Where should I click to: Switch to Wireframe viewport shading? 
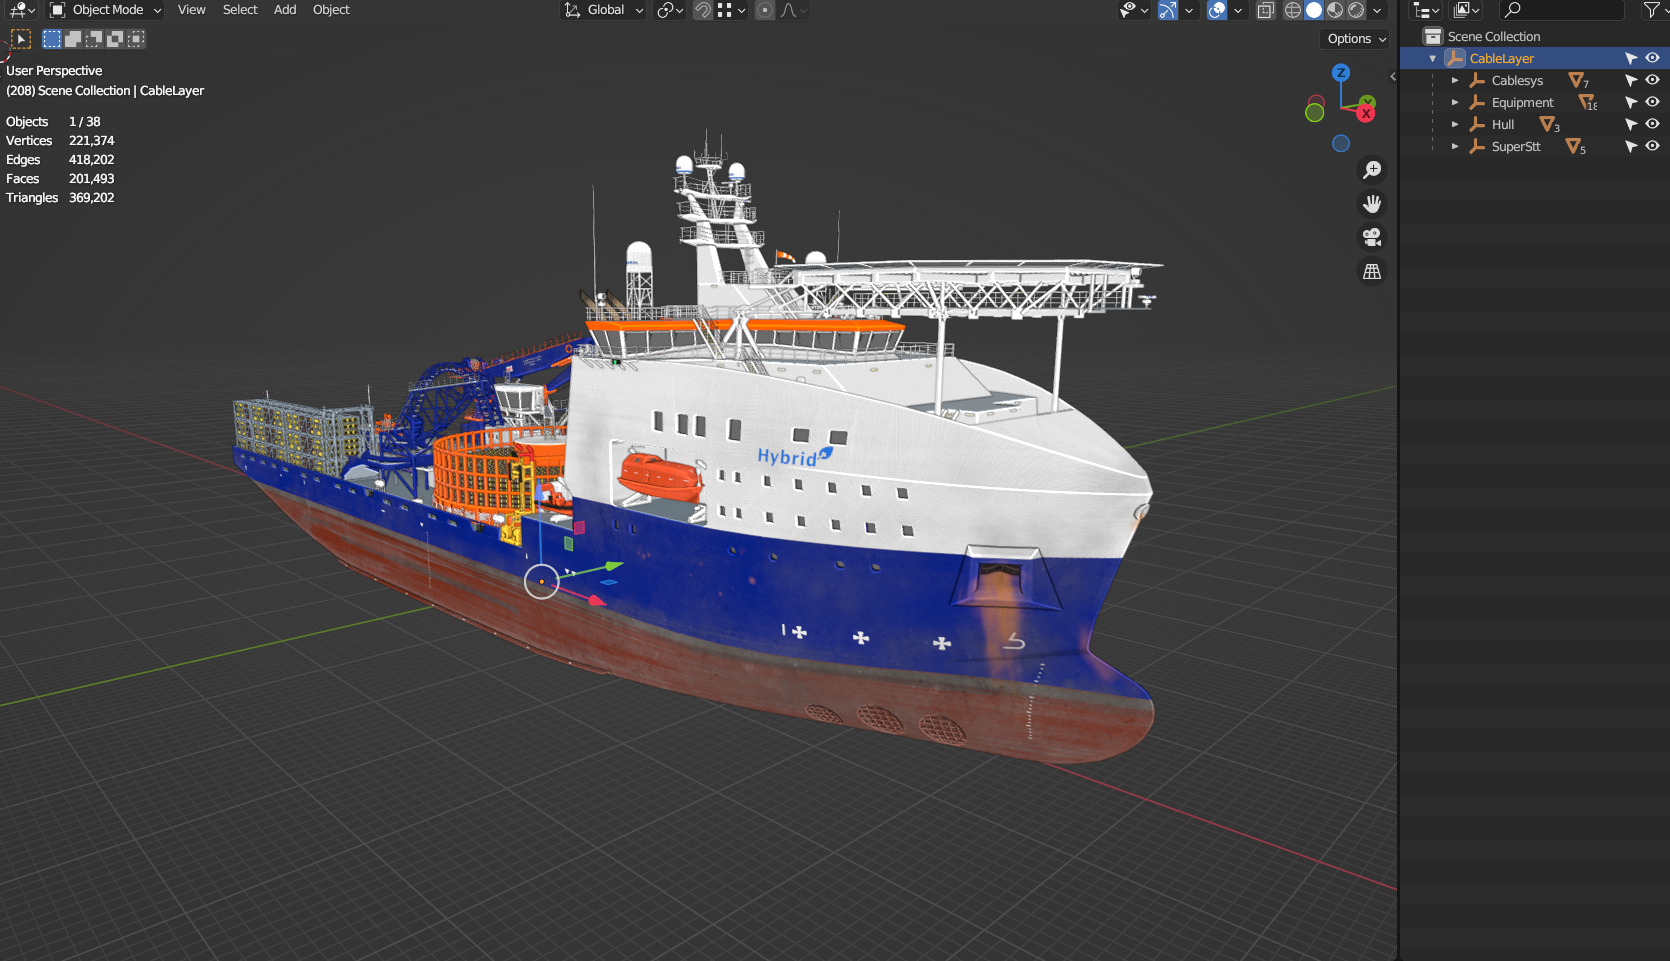pyautogui.click(x=1293, y=10)
